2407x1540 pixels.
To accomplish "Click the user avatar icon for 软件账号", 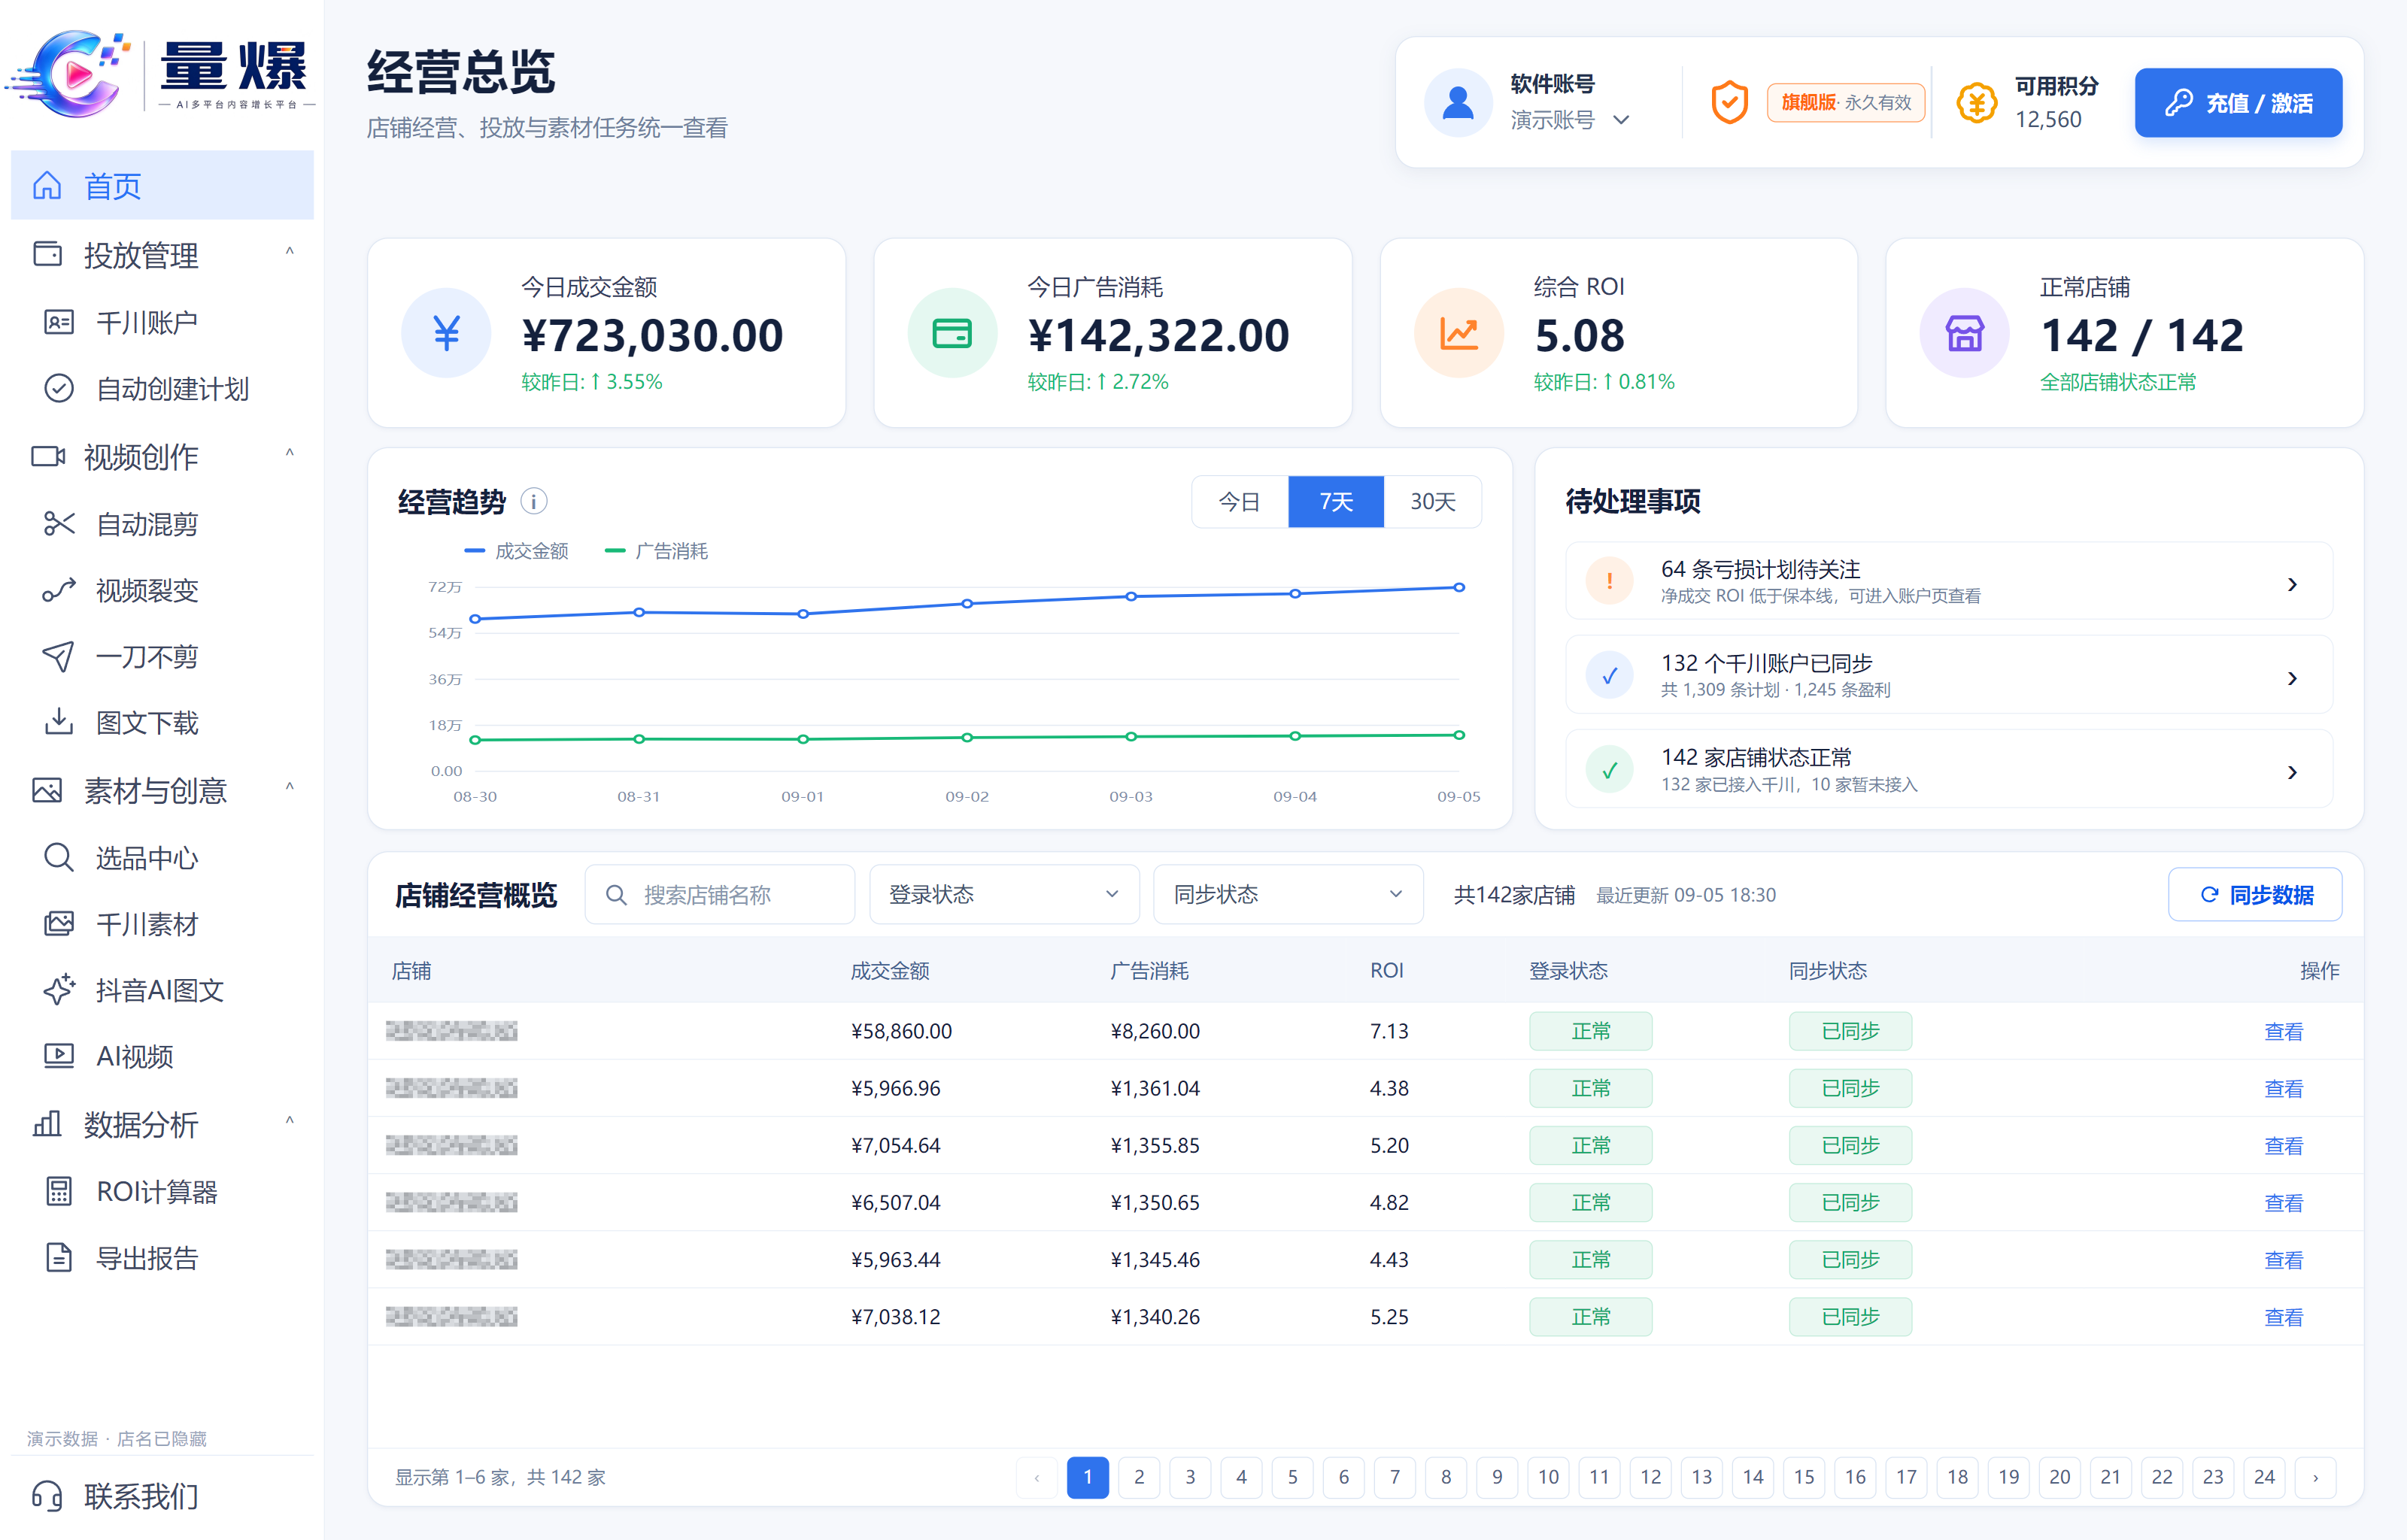I will 1458,103.
